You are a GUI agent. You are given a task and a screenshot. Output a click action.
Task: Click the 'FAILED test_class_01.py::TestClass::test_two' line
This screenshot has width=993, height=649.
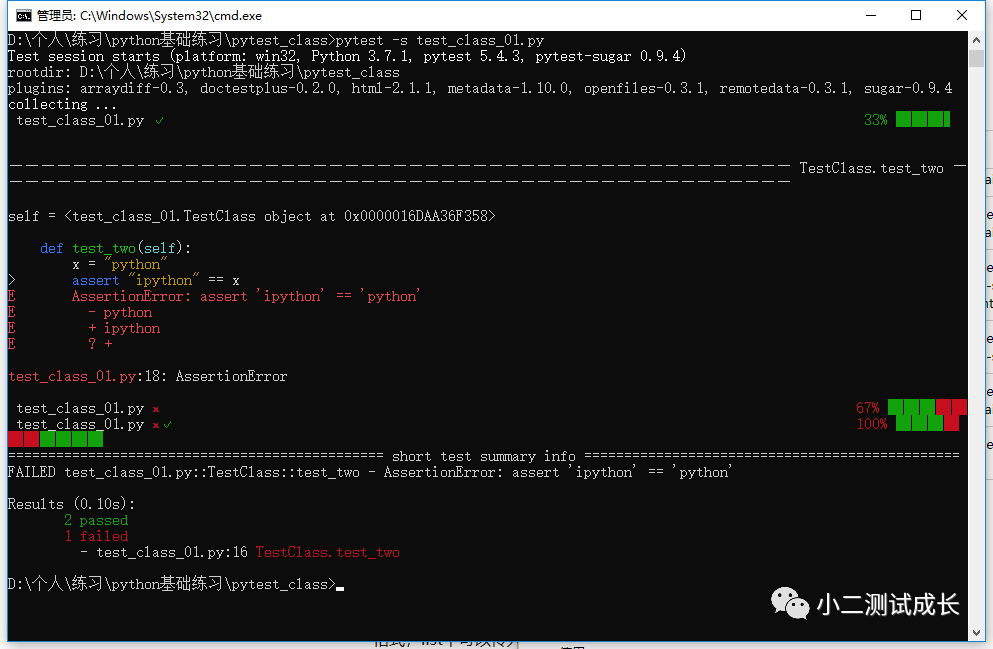coord(370,472)
